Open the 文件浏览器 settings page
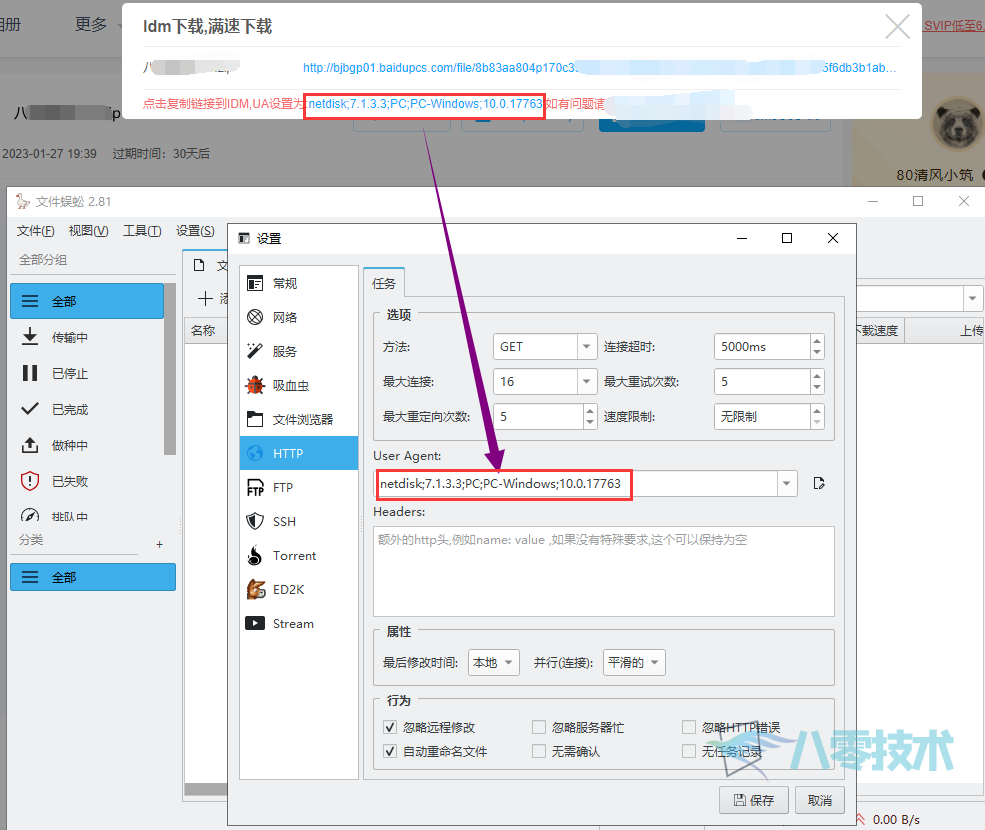The image size is (985, 830). [x=299, y=419]
